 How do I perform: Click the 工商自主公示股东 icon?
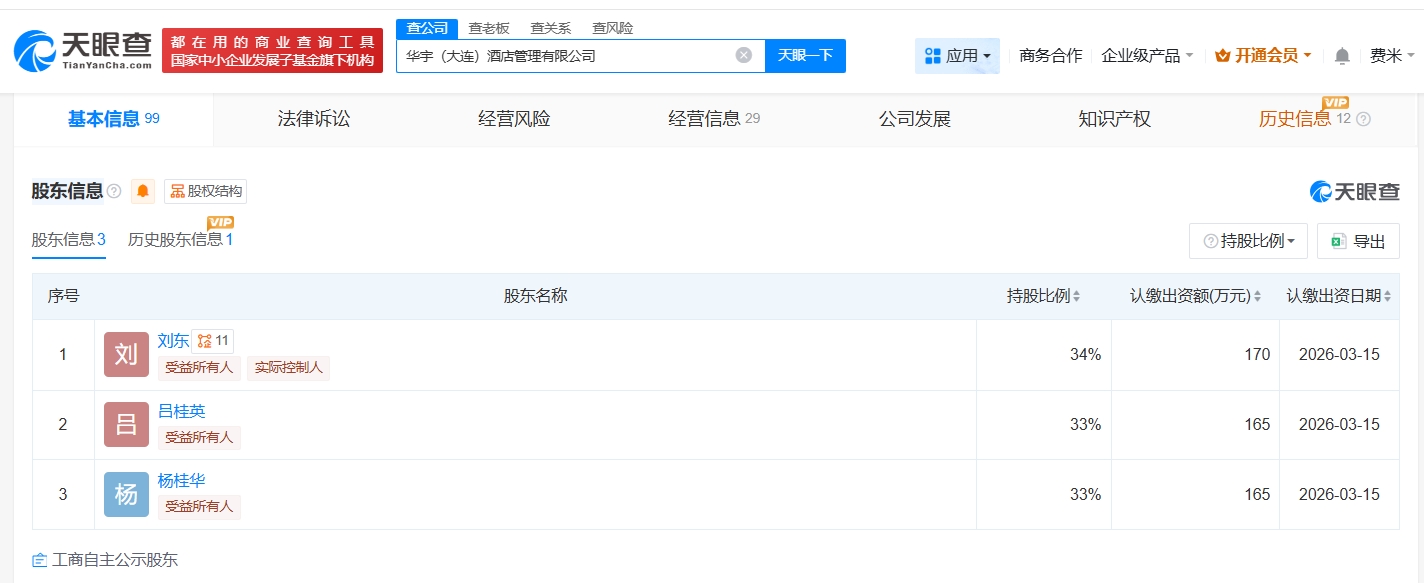coord(40,560)
